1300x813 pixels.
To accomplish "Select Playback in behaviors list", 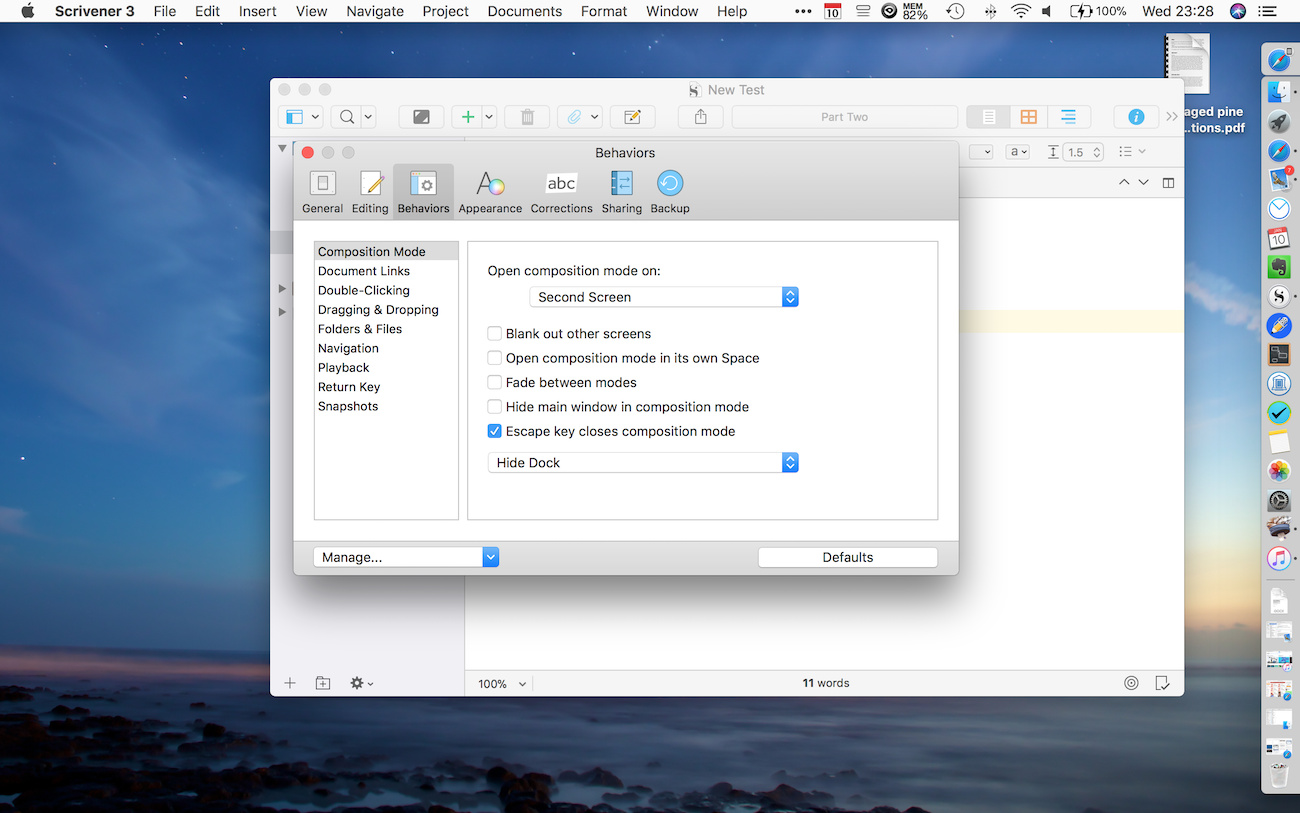I will [386, 368].
